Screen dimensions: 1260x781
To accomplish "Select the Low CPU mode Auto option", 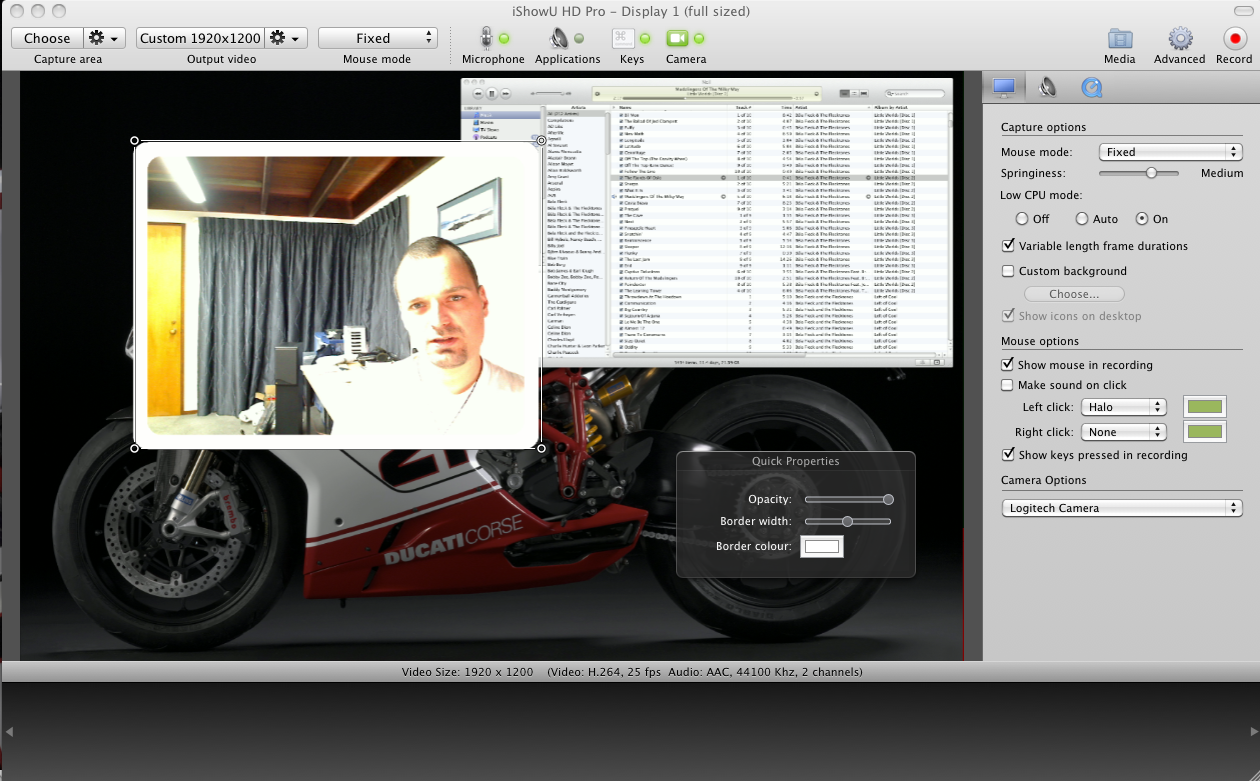I will [x=1082, y=219].
